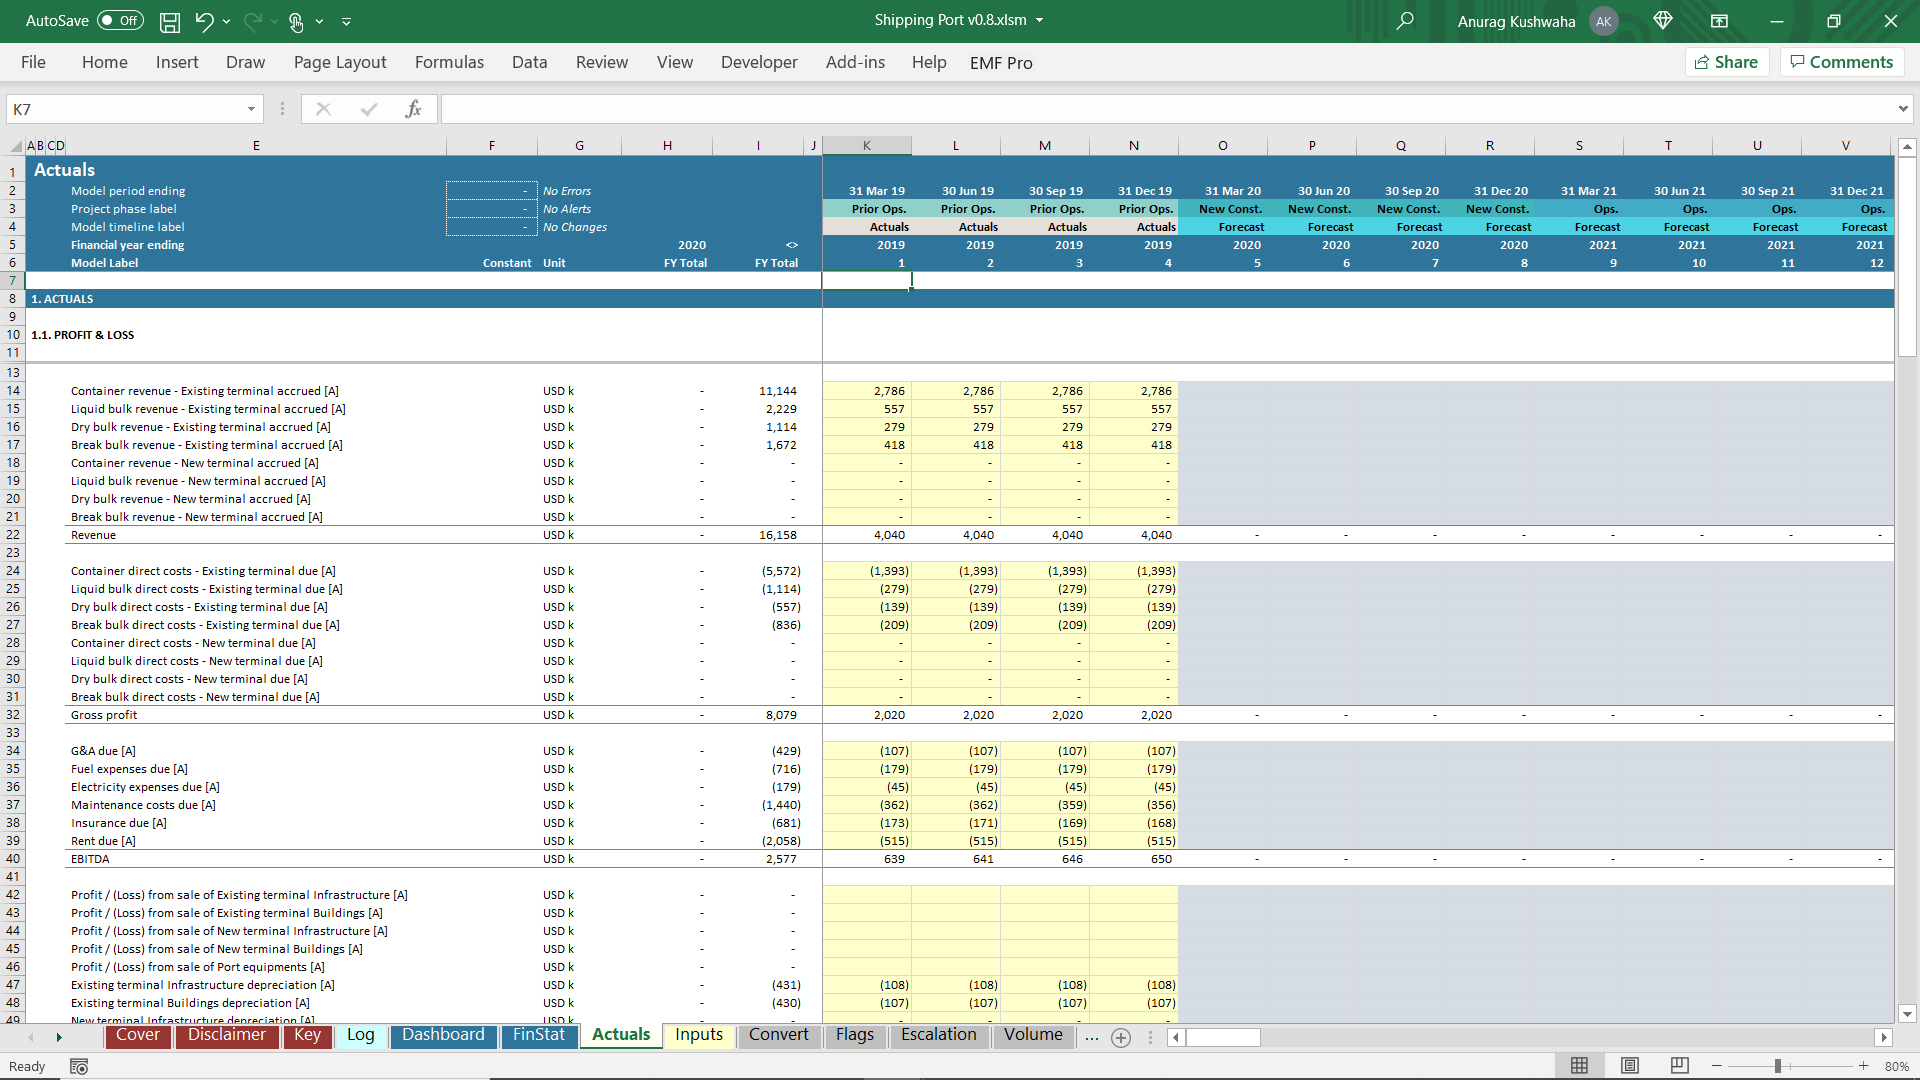The height and width of the screenshot is (1080, 1920).
Task: Expand the Name Box dropdown
Action: [x=251, y=109]
